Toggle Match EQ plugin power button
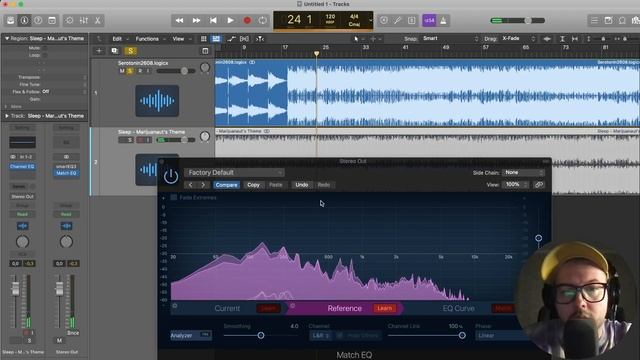 click(171, 176)
